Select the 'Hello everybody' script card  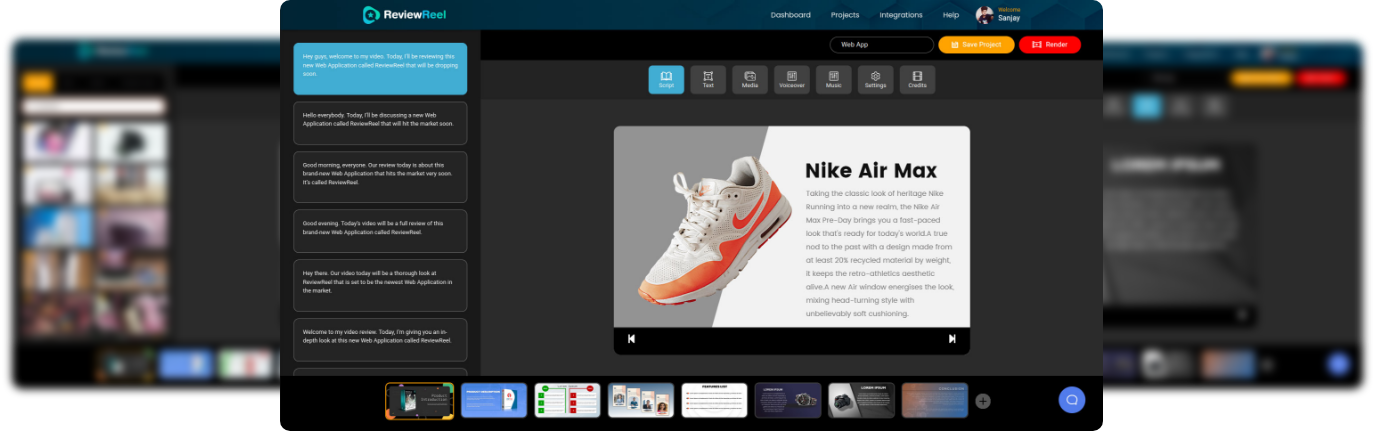click(380, 123)
